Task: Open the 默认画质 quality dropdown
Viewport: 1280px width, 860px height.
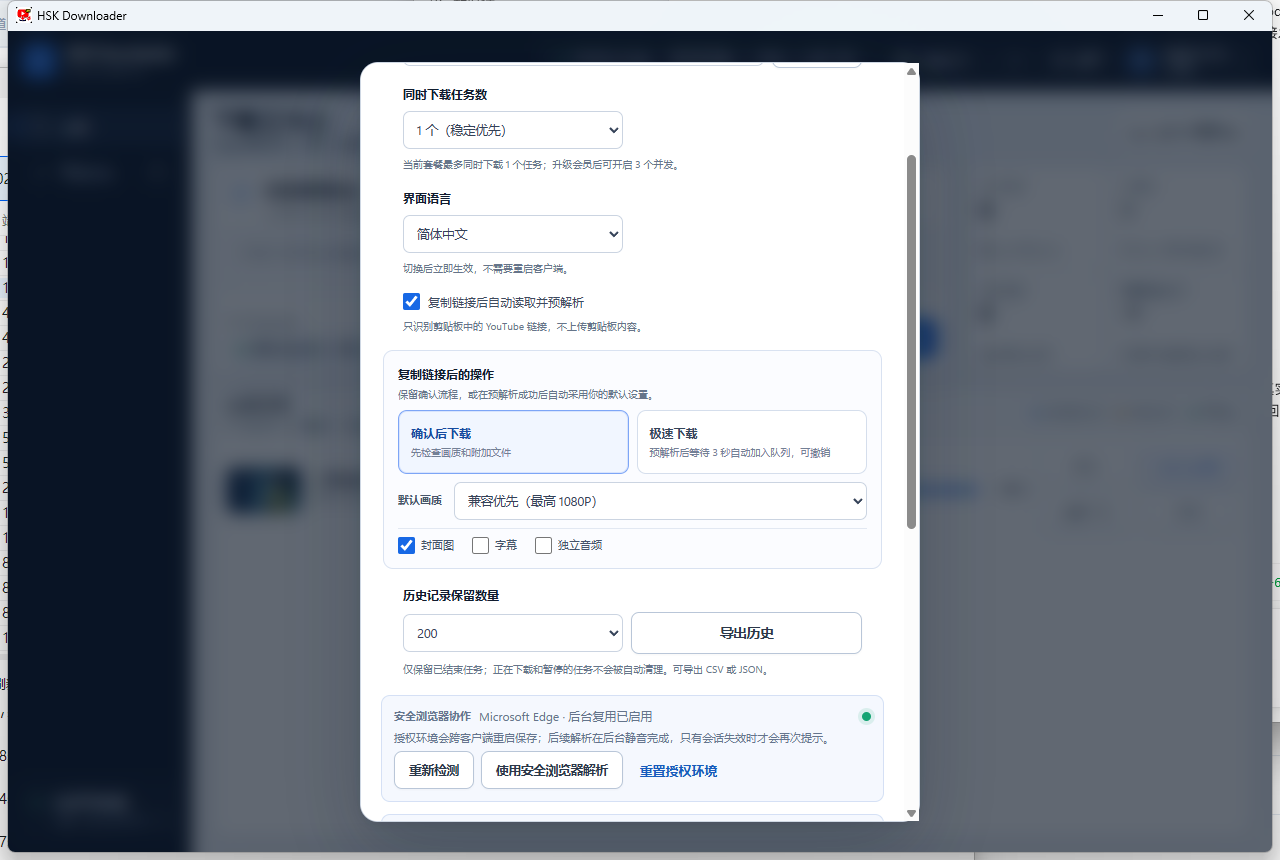Action: click(660, 501)
